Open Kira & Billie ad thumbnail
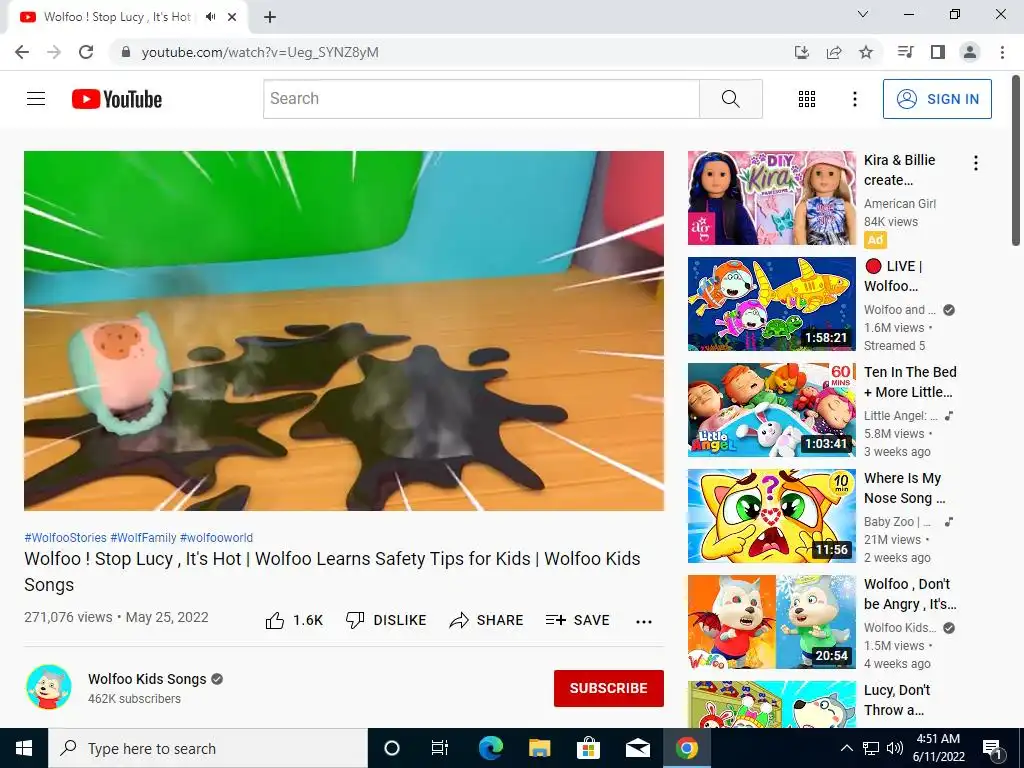Screen dimensions: 1024x768 point(771,198)
